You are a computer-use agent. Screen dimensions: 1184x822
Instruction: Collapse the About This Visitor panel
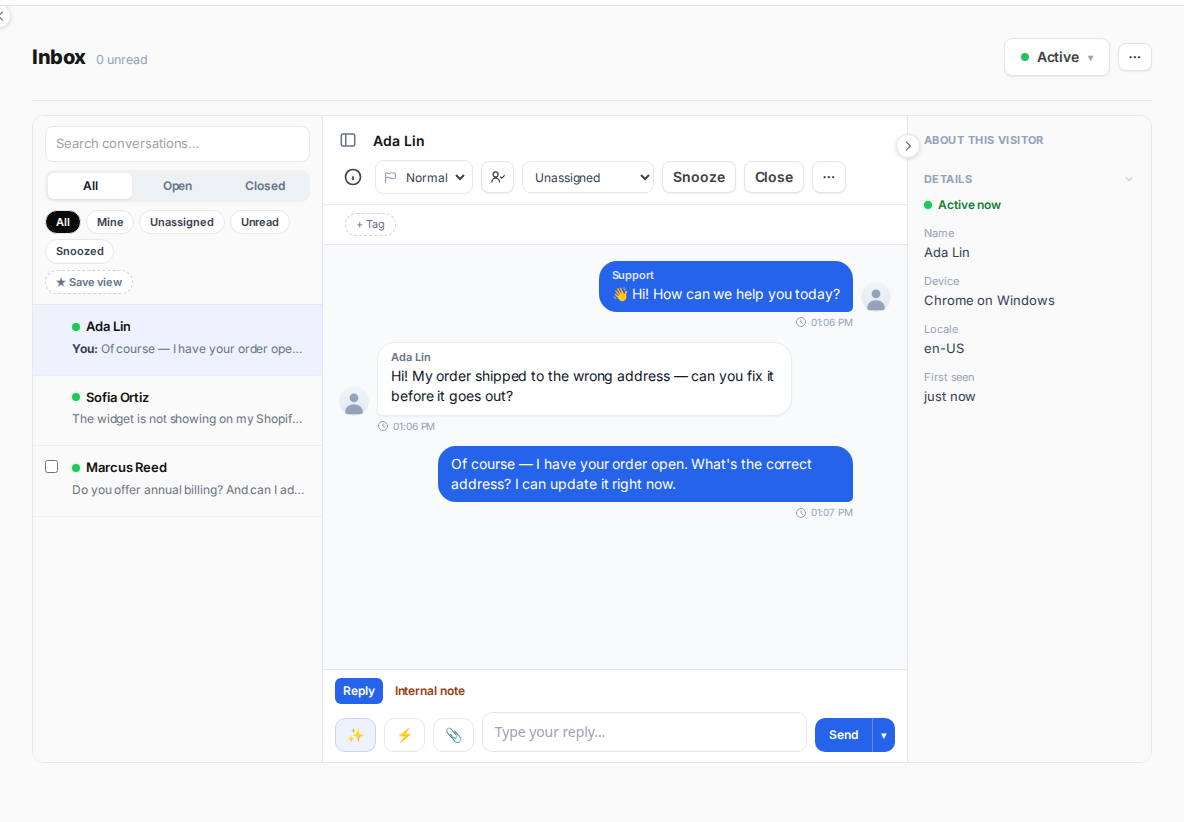click(x=908, y=146)
